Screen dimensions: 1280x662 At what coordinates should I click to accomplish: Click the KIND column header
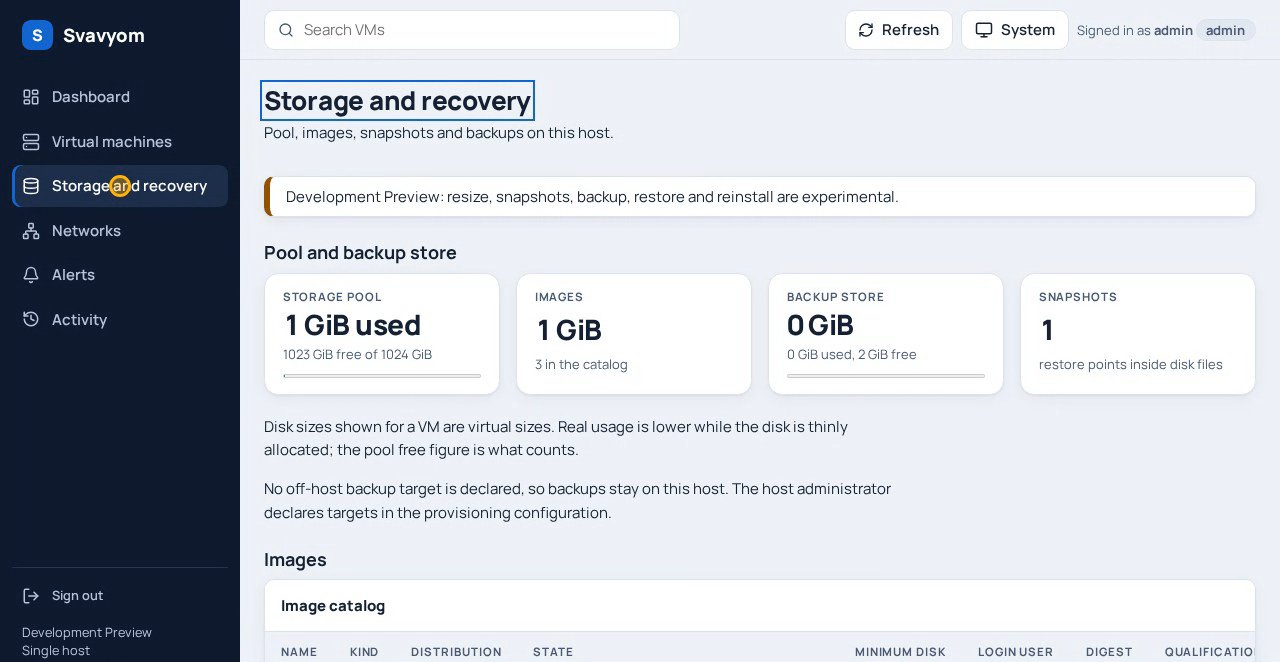pos(364,652)
